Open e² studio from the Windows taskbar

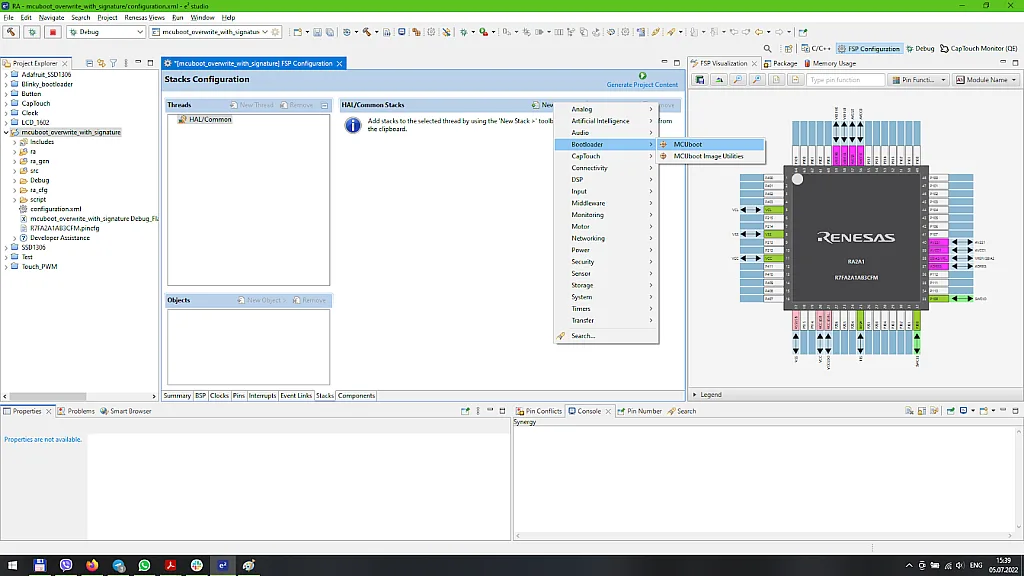(x=223, y=564)
